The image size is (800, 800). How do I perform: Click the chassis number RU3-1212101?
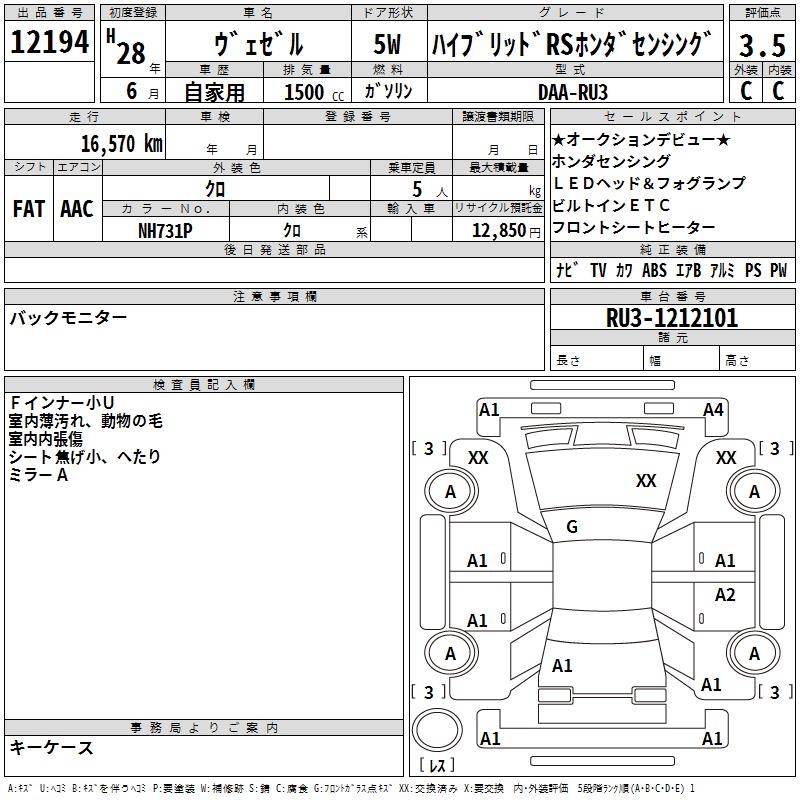[x=672, y=318]
